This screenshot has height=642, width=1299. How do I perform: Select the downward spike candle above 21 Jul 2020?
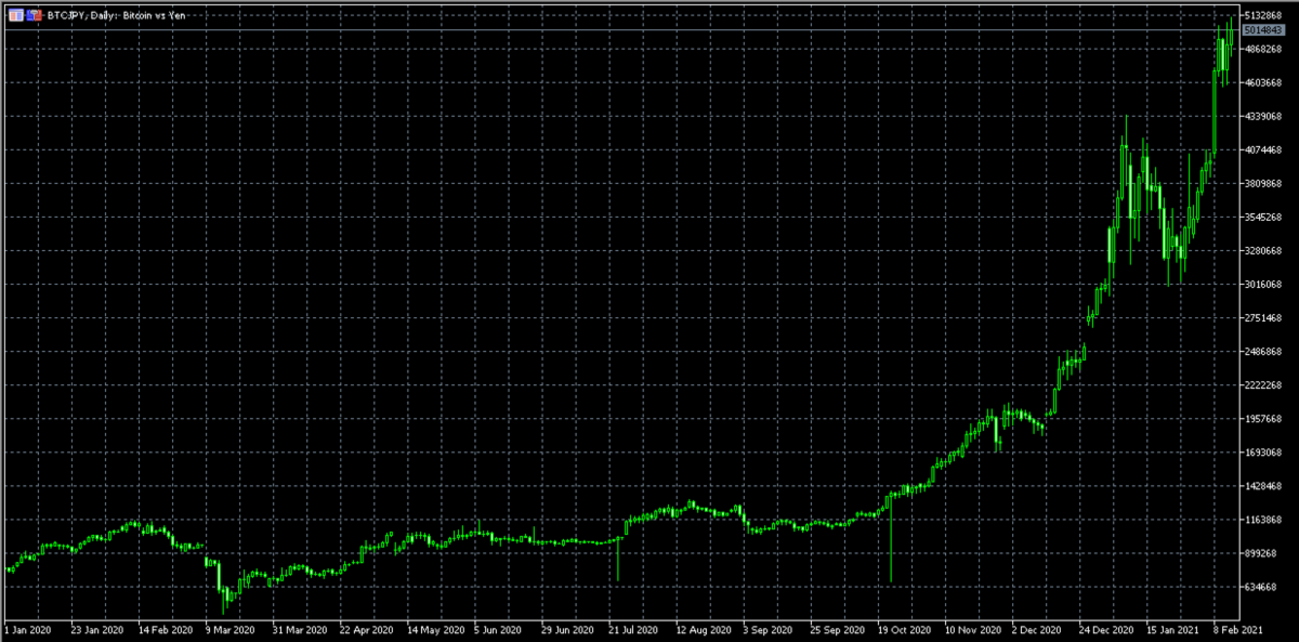(x=618, y=560)
